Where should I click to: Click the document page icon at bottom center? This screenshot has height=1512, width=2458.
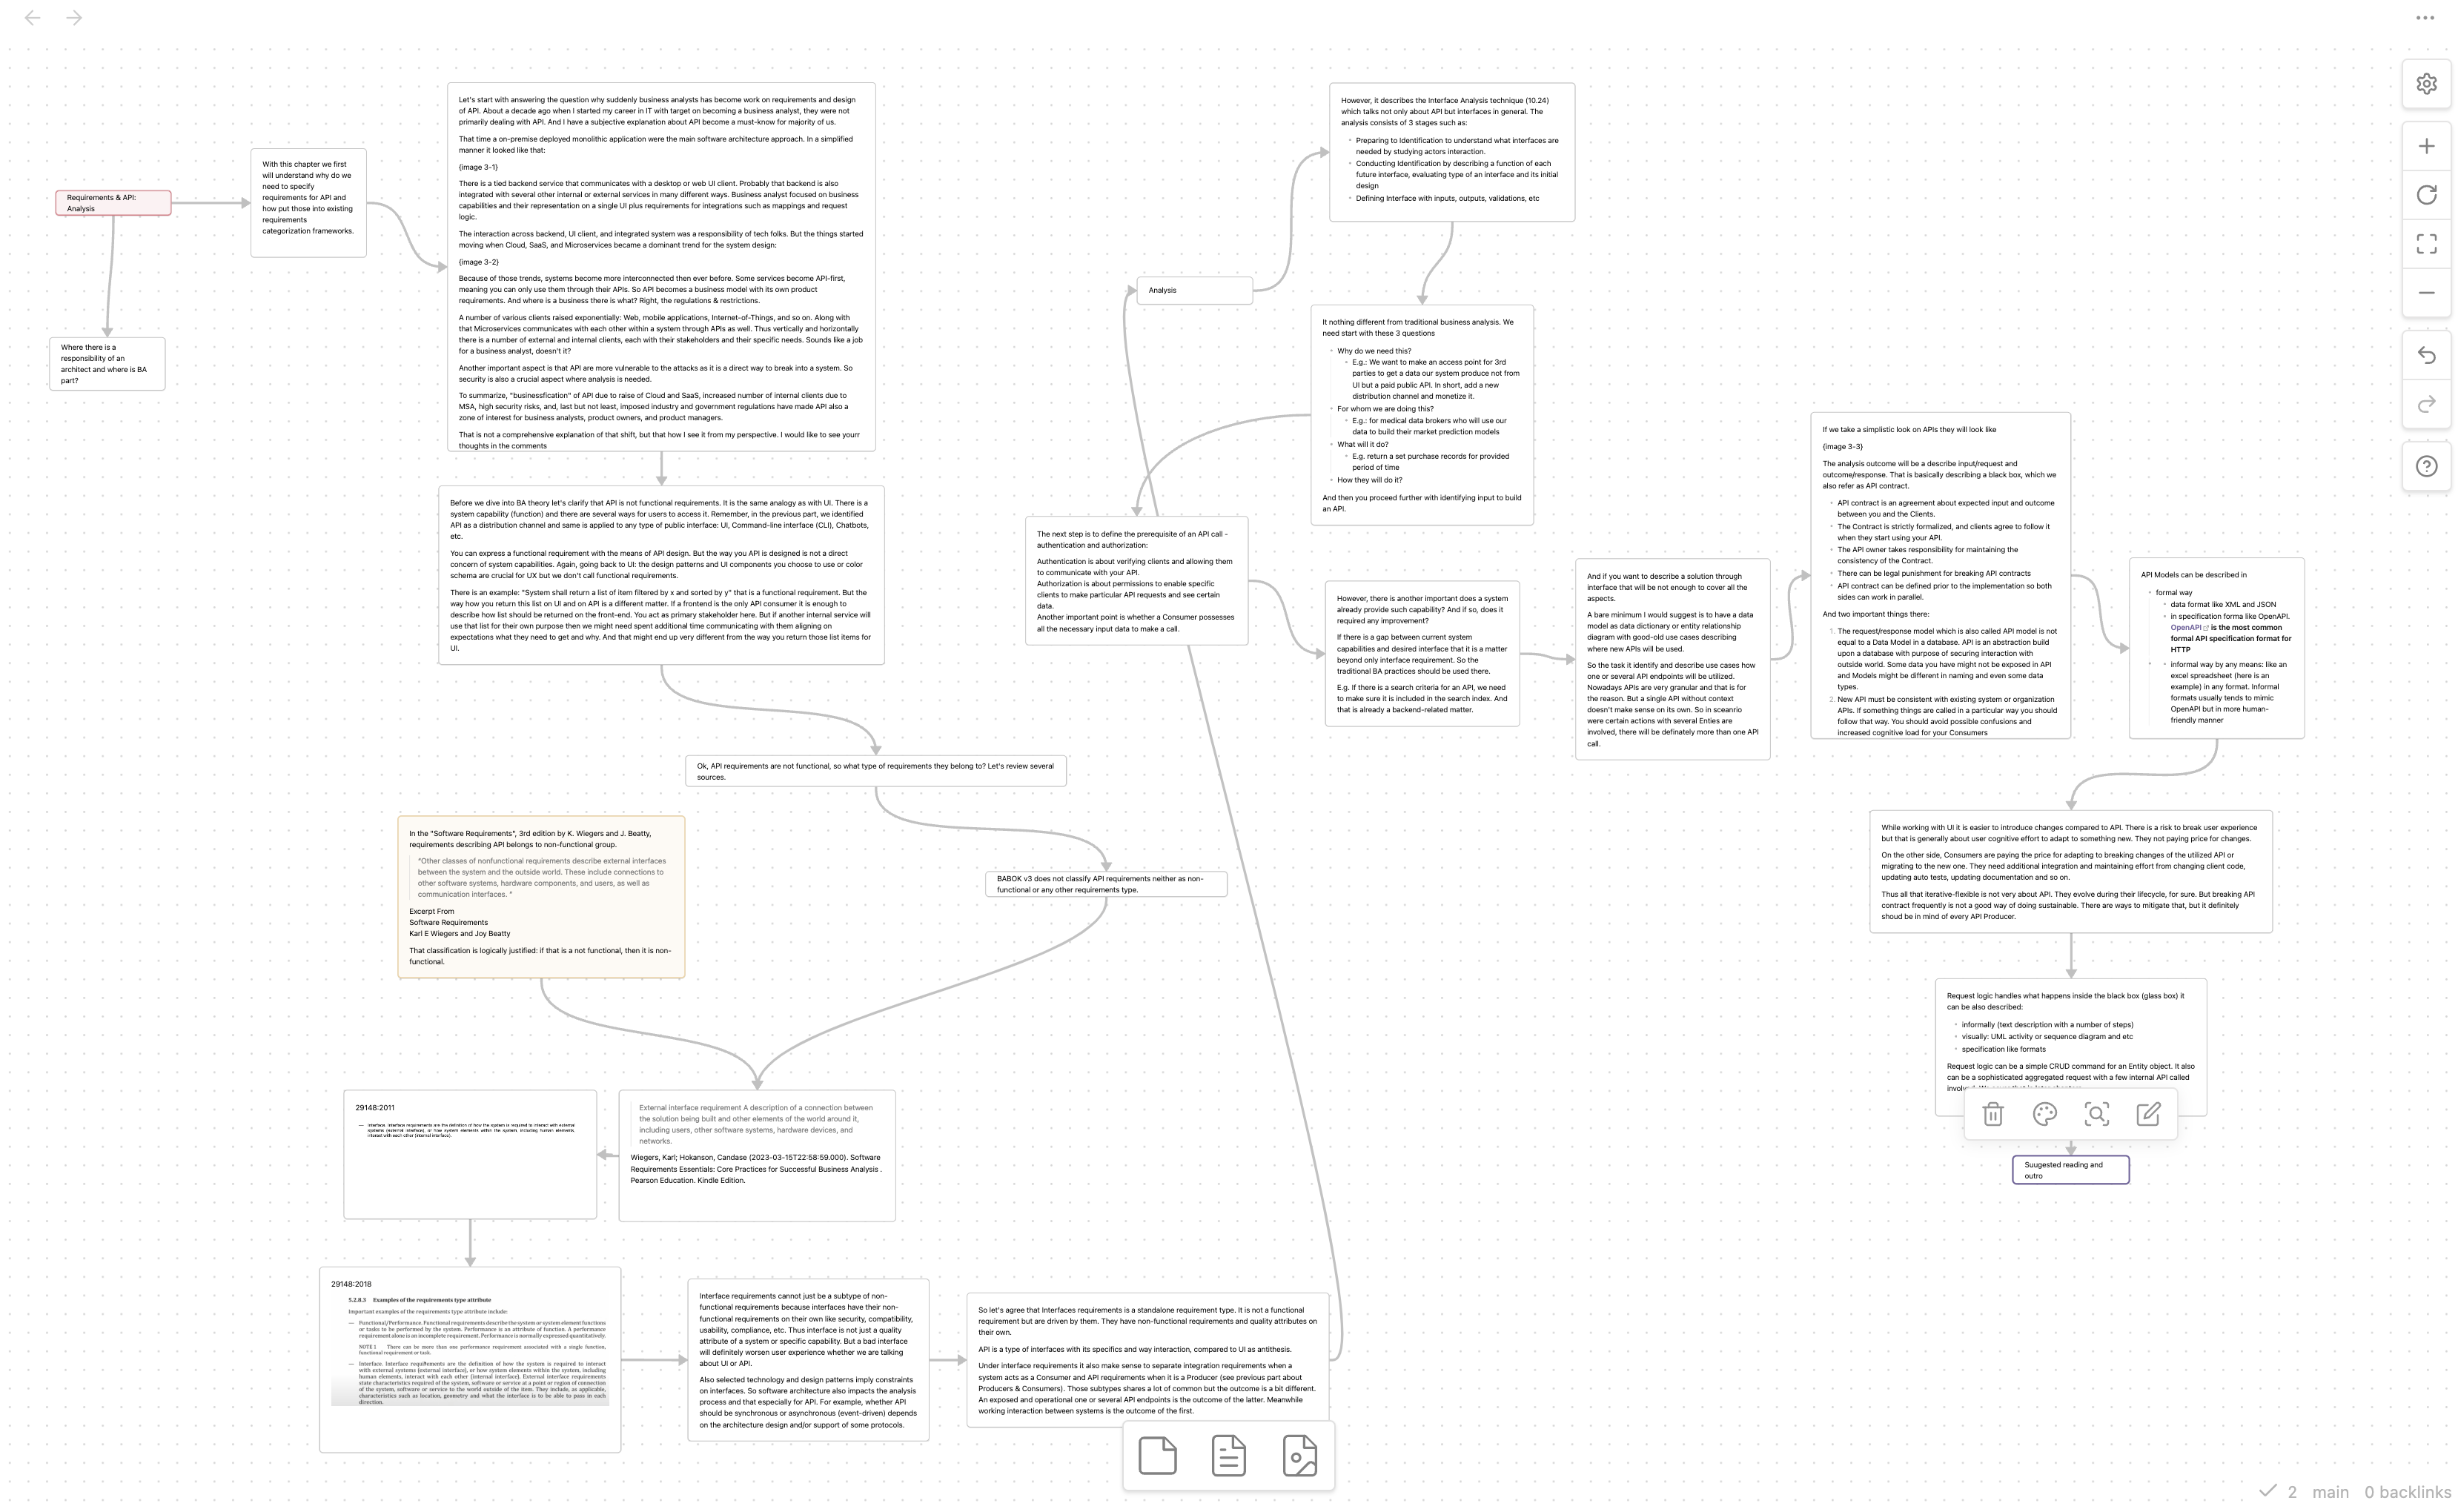1228,1456
